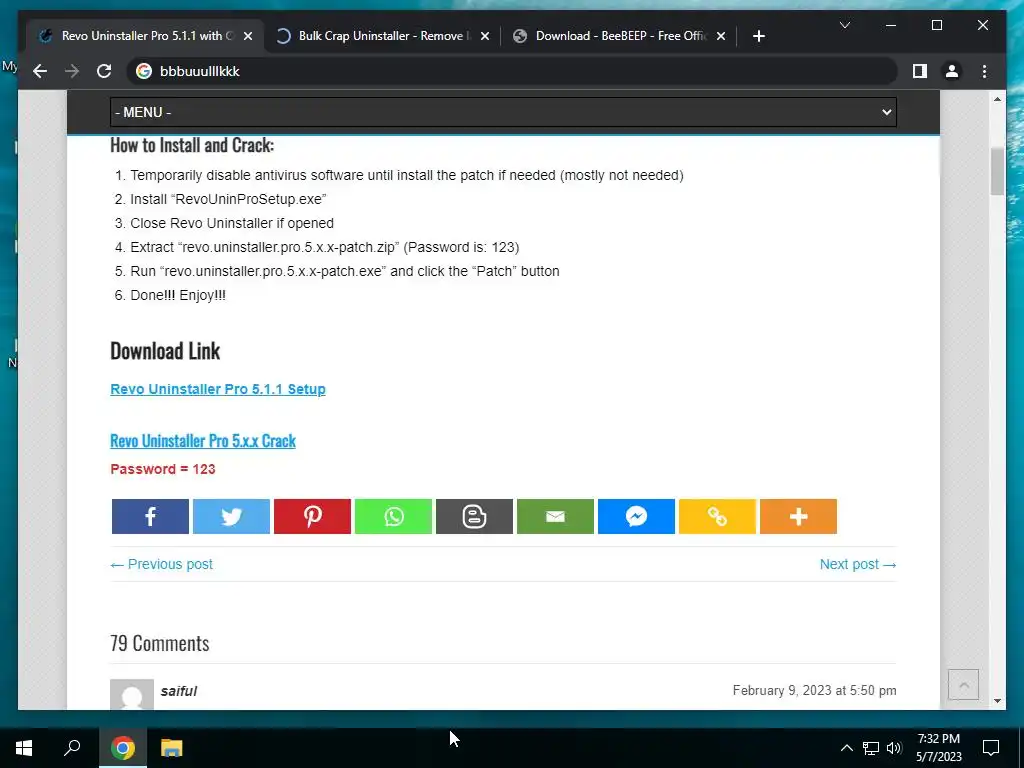Click the volume speaker tray icon
The image size is (1024, 768).
click(894, 748)
